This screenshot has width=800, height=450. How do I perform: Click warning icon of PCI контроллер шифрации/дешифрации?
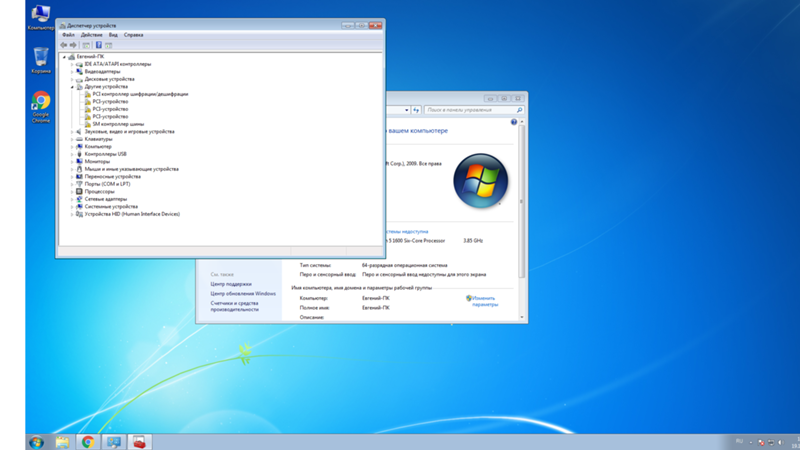88,94
